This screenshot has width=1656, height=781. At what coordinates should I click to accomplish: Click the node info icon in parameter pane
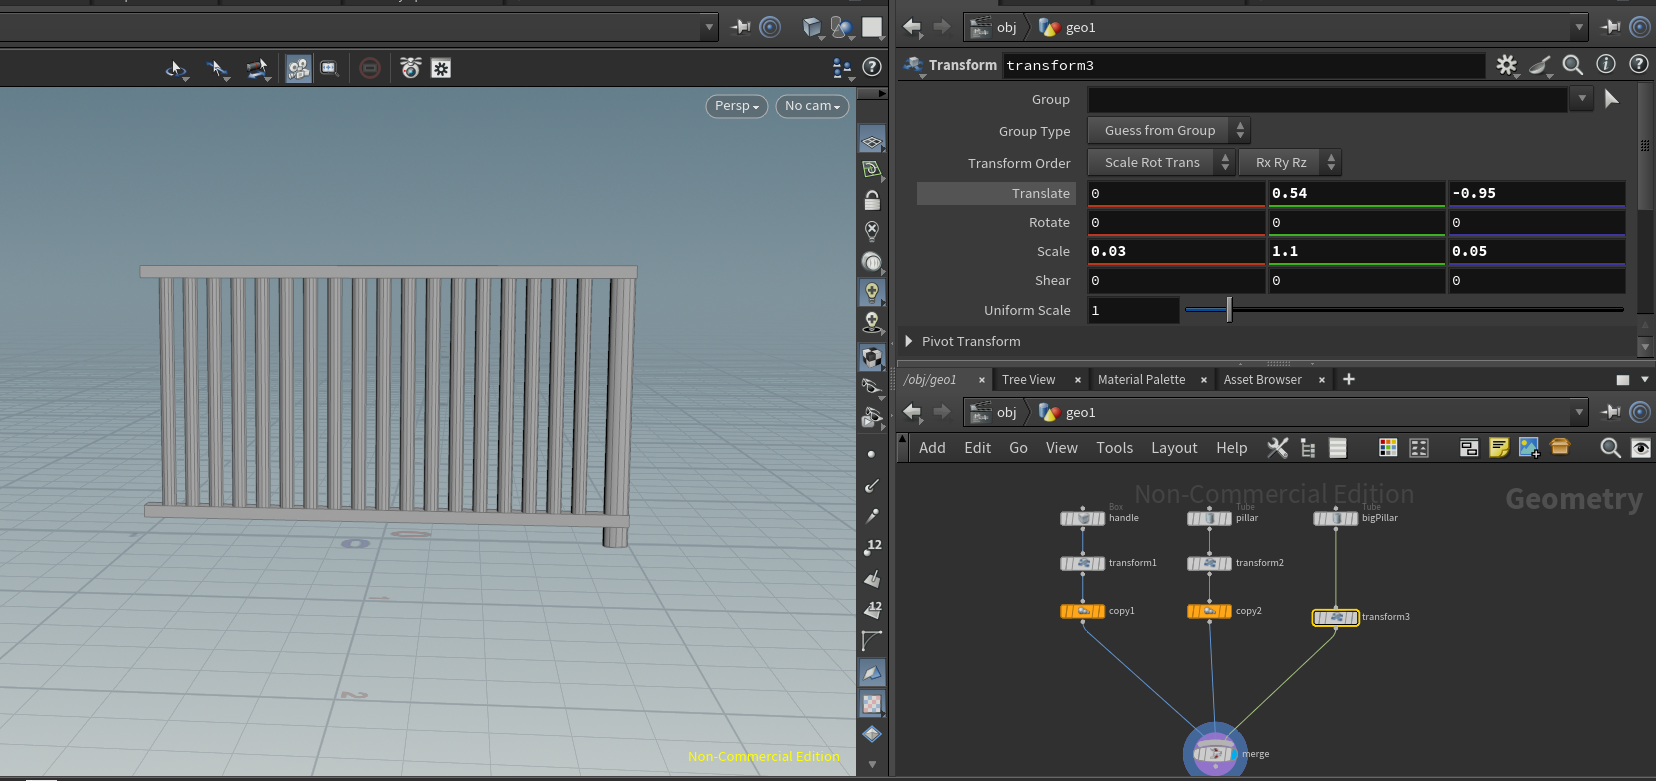click(x=1606, y=65)
